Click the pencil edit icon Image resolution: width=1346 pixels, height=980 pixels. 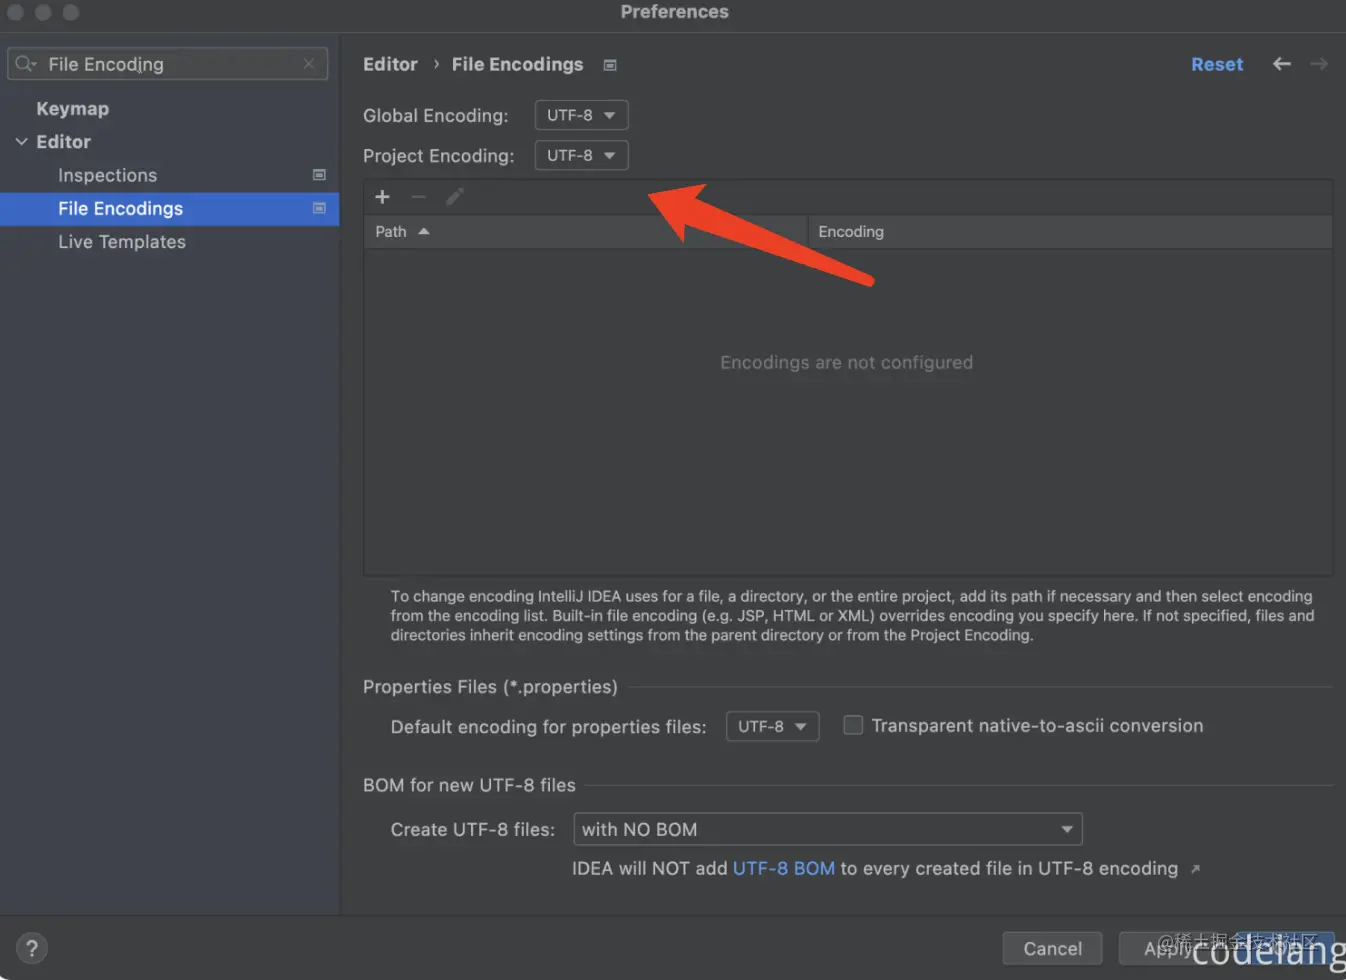pos(455,197)
